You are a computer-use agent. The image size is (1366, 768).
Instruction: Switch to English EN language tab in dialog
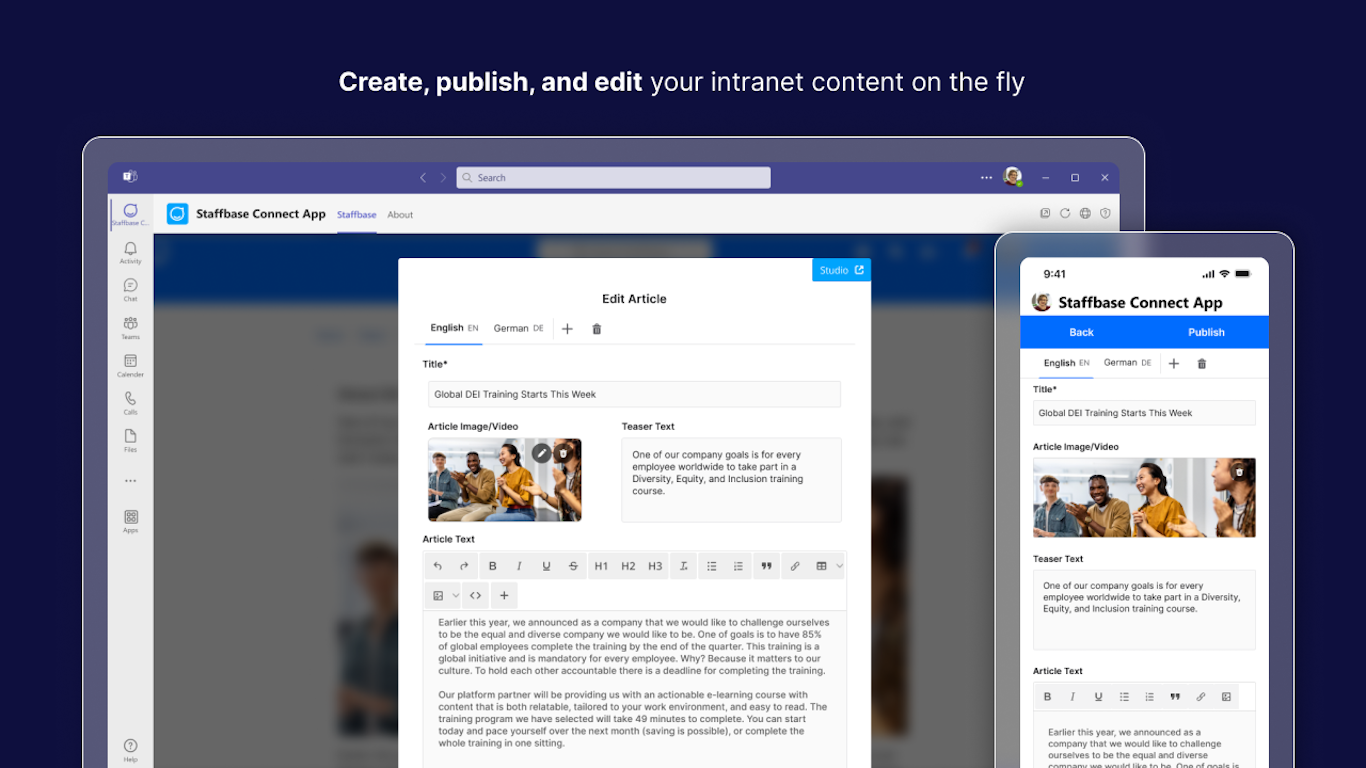tap(454, 328)
